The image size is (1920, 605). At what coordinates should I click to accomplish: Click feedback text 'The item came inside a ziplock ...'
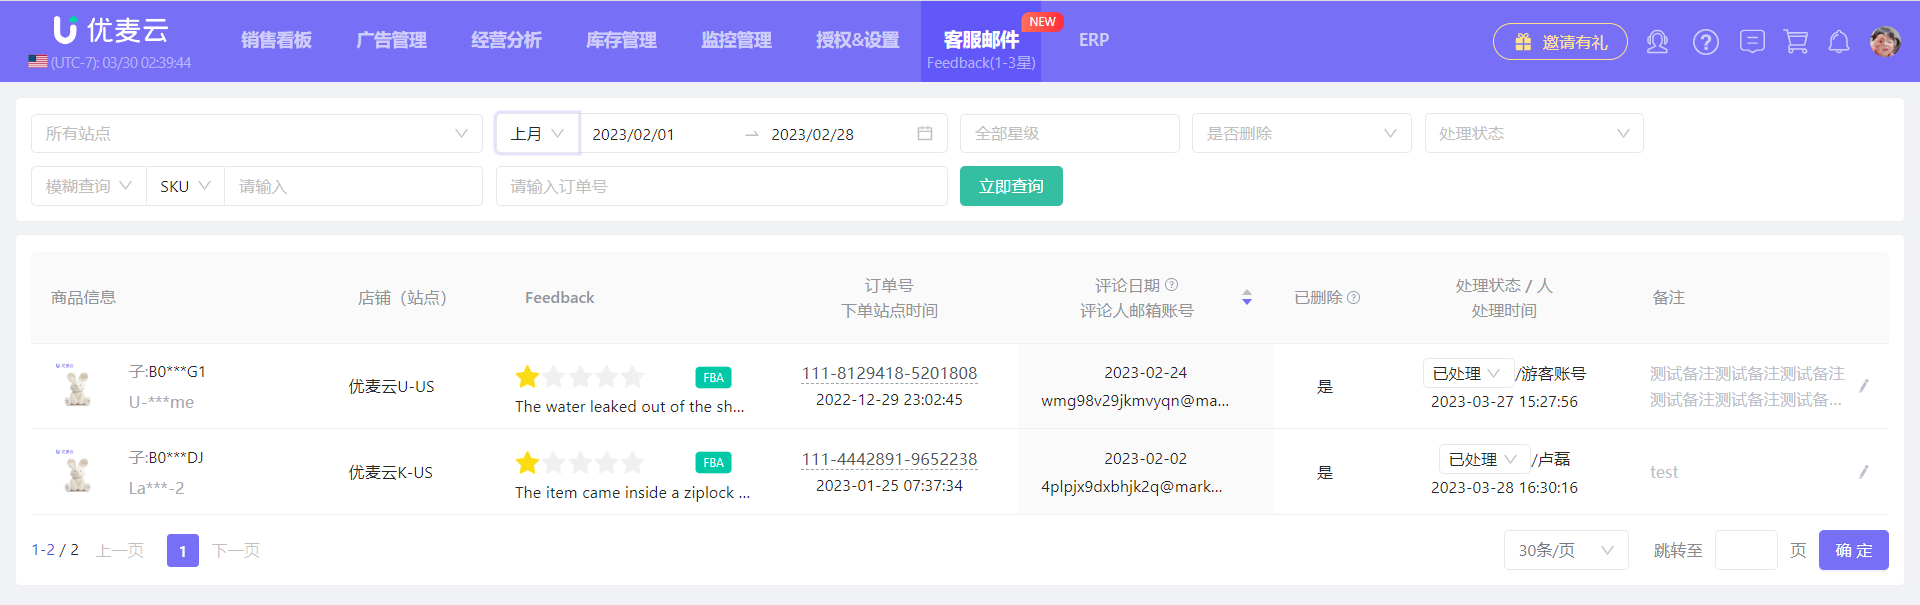point(632,492)
